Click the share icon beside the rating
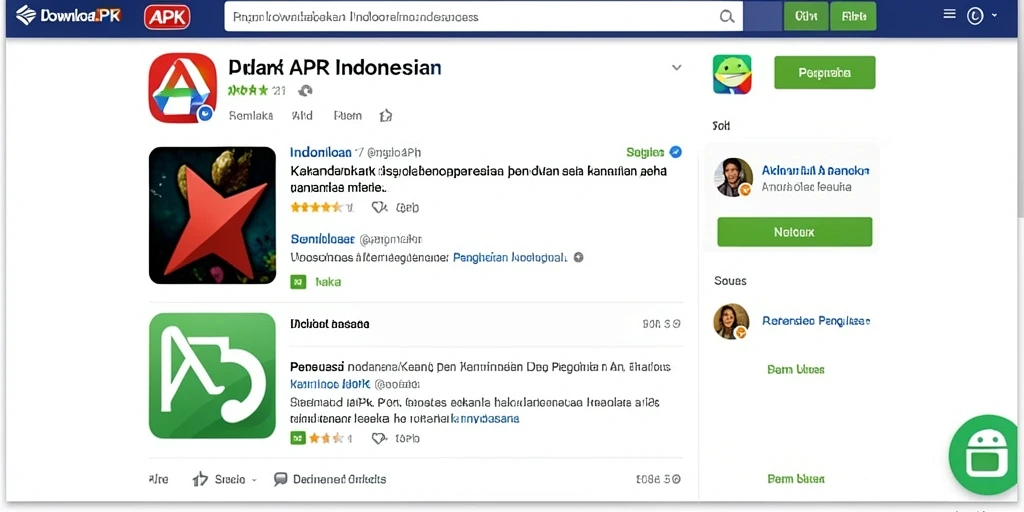This screenshot has width=1024, height=512. [305, 91]
